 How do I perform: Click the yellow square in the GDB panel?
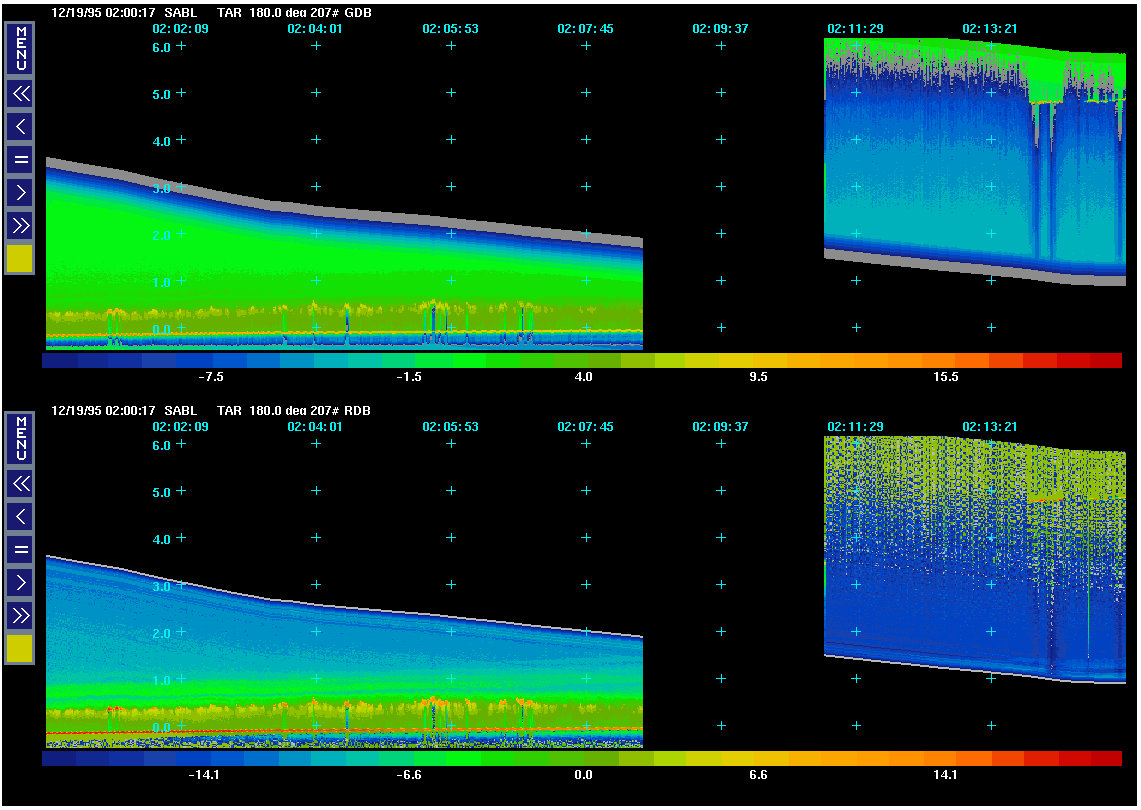(20, 259)
